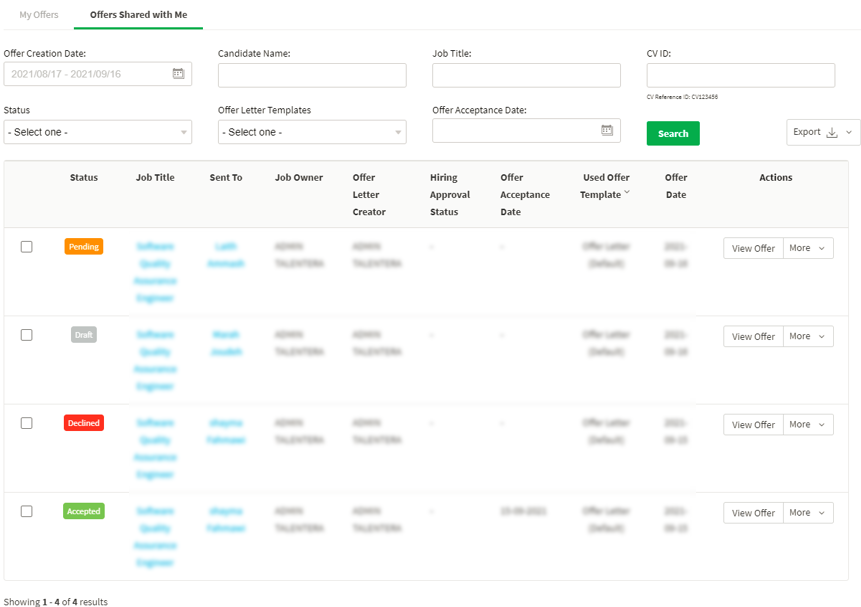Click into the CV ID text box
The image size is (861, 607).
pyautogui.click(x=740, y=75)
